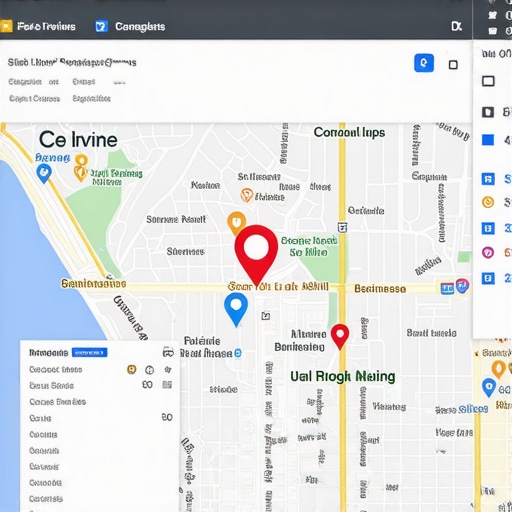The width and height of the screenshot is (512, 512).
Task: Click the search header text in the top white bar
Action: pos(72,62)
